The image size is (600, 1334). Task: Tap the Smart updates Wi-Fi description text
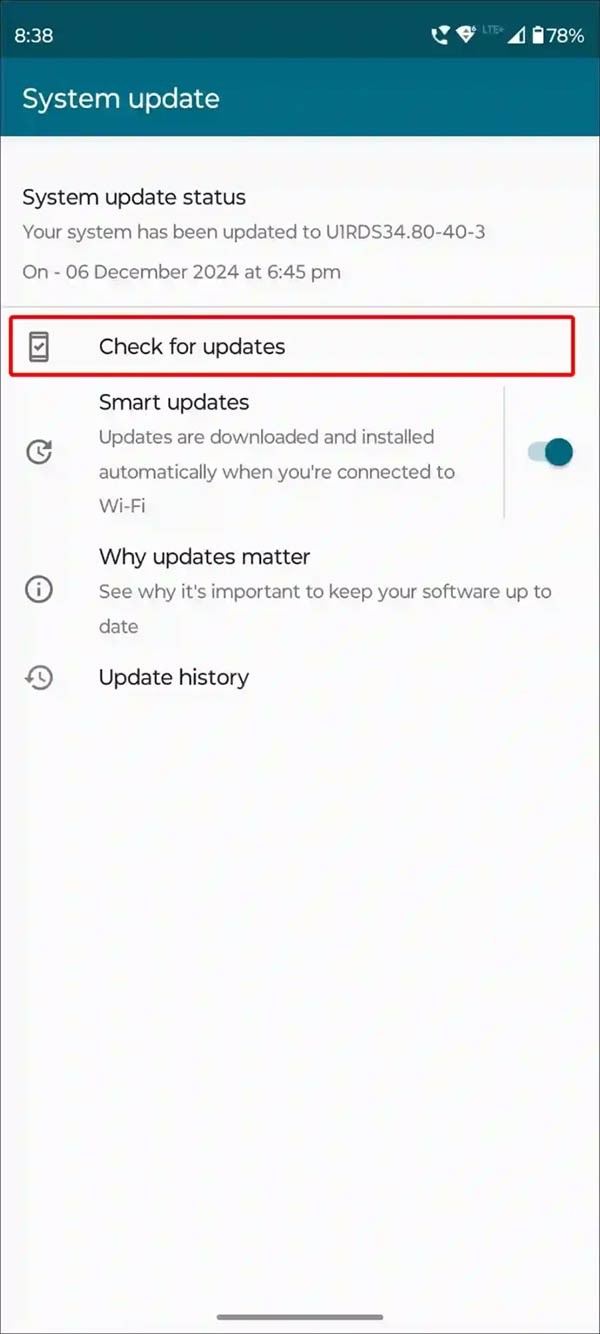pyautogui.click(x=277, y=471)
